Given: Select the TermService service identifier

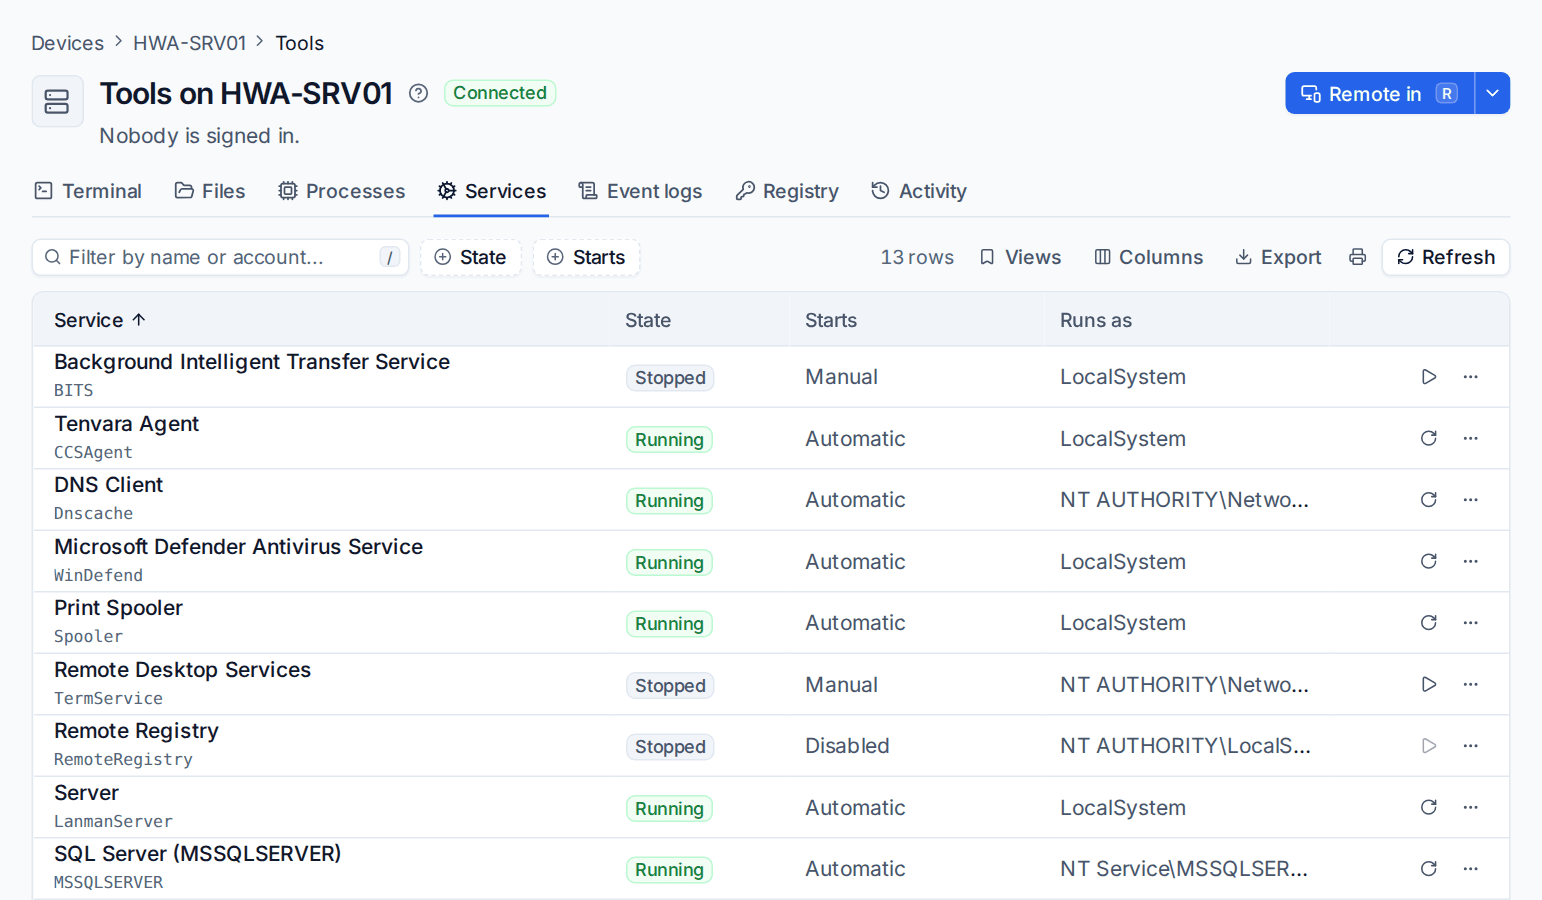Looking at the screenshot, I should (x=108, y=698).
